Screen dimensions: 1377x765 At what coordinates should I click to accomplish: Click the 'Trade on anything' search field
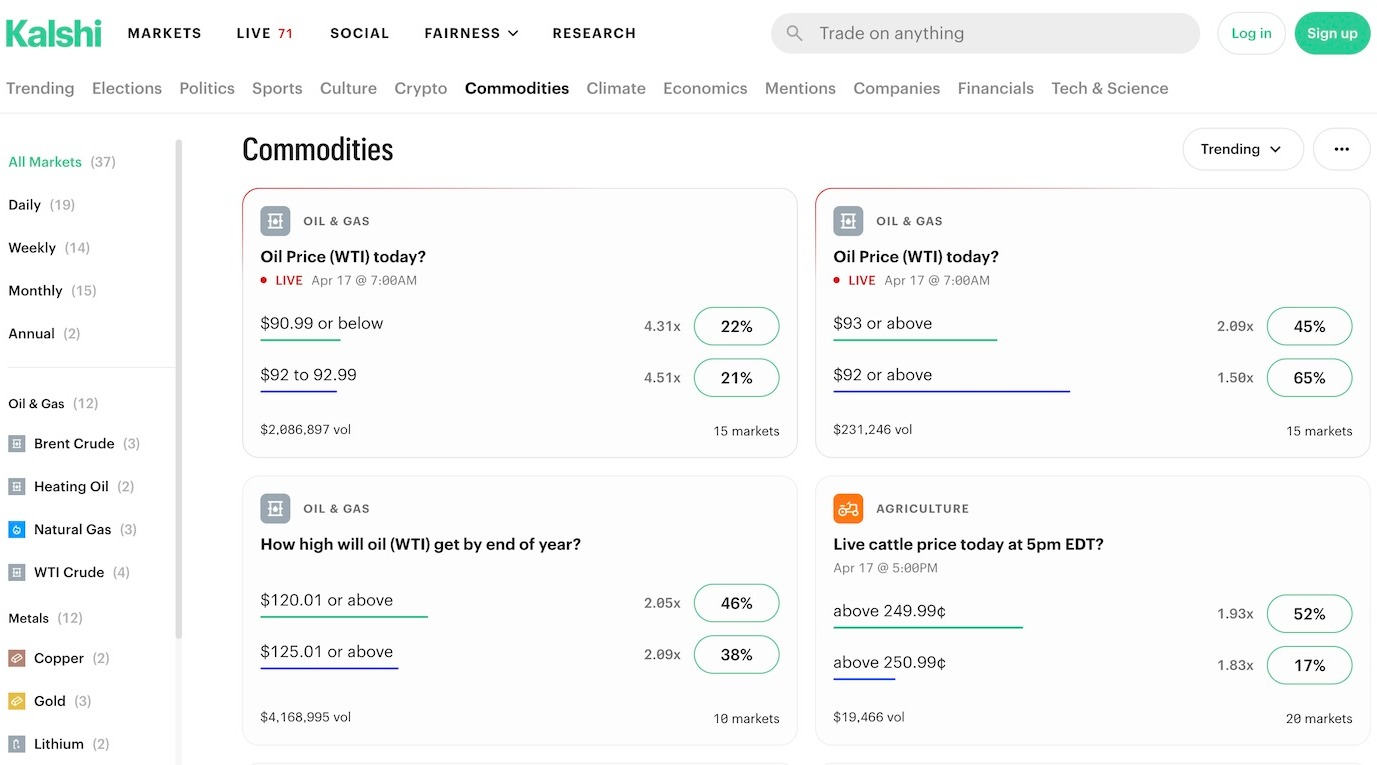tap(985, 33)
